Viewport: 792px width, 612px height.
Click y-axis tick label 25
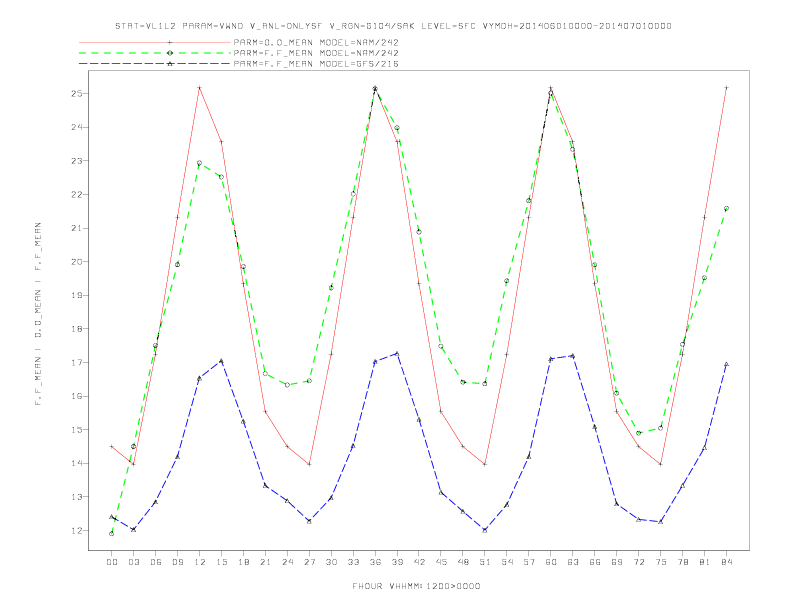pyautogui.click(x=77, y=93)
